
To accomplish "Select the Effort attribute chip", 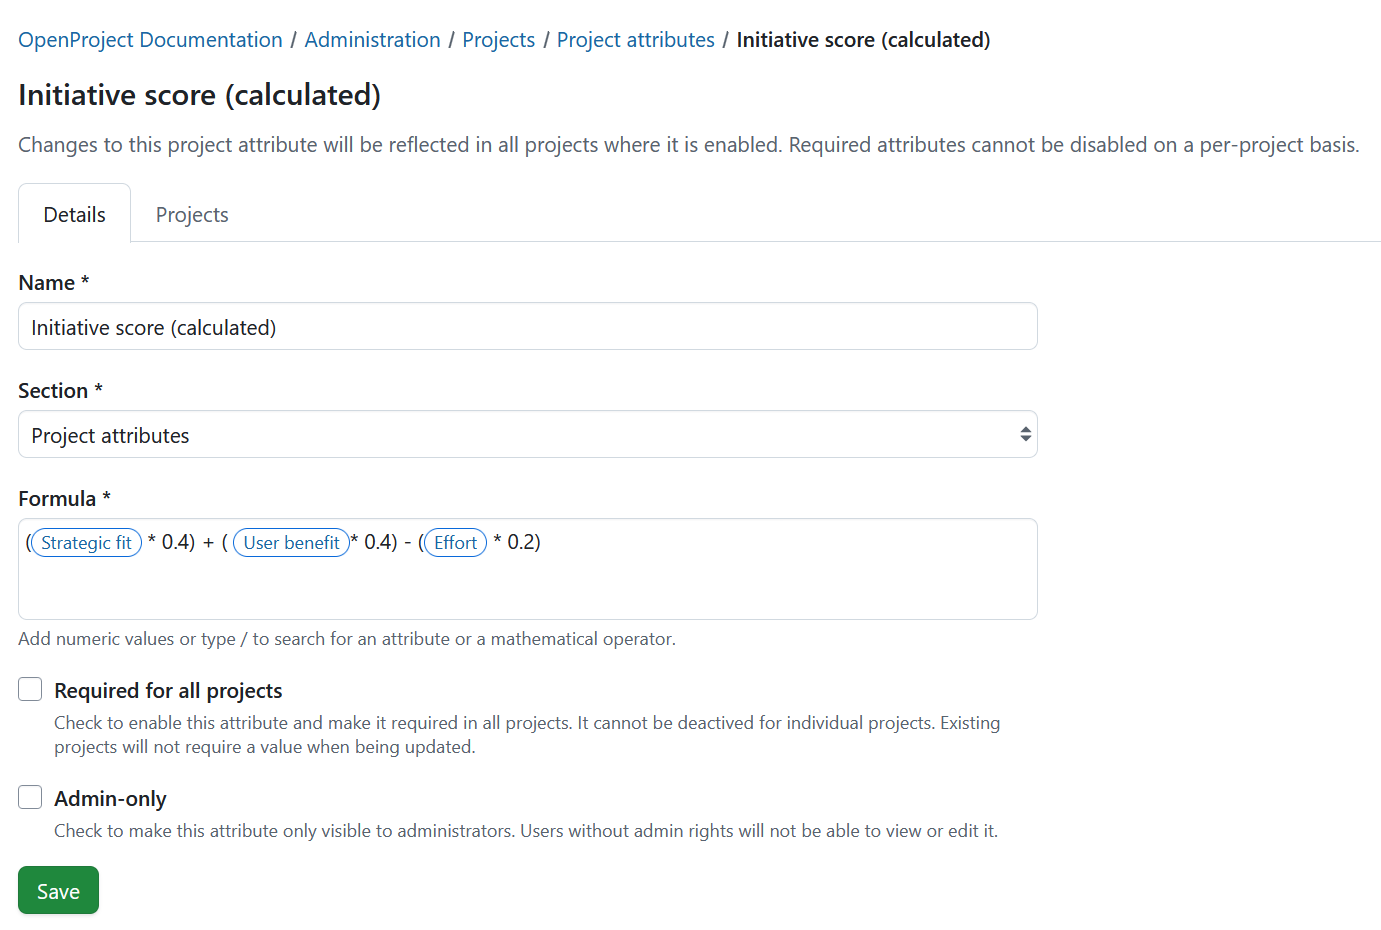I will pyautogui.click(x=455, y=542).
